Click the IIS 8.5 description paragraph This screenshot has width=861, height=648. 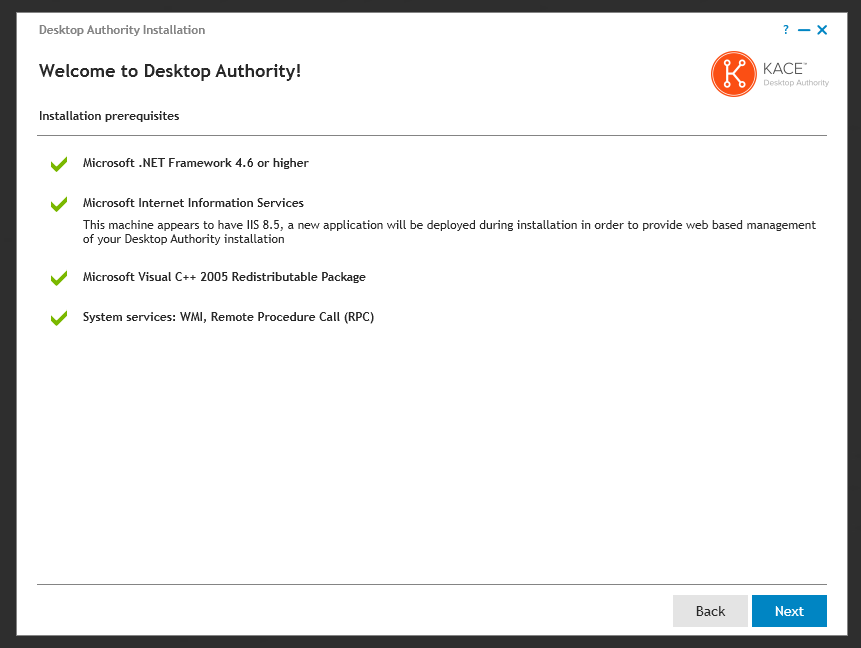coord(449,232)
